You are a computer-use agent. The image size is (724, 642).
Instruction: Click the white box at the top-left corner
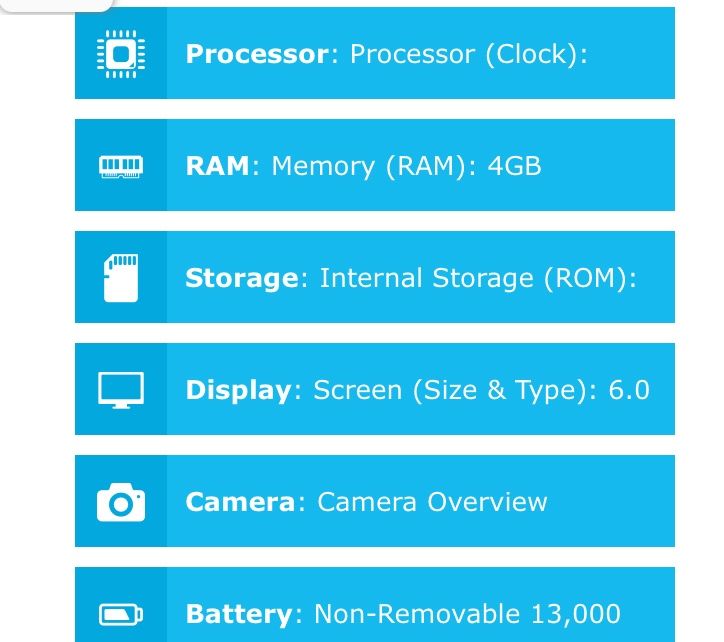(55, 4)
